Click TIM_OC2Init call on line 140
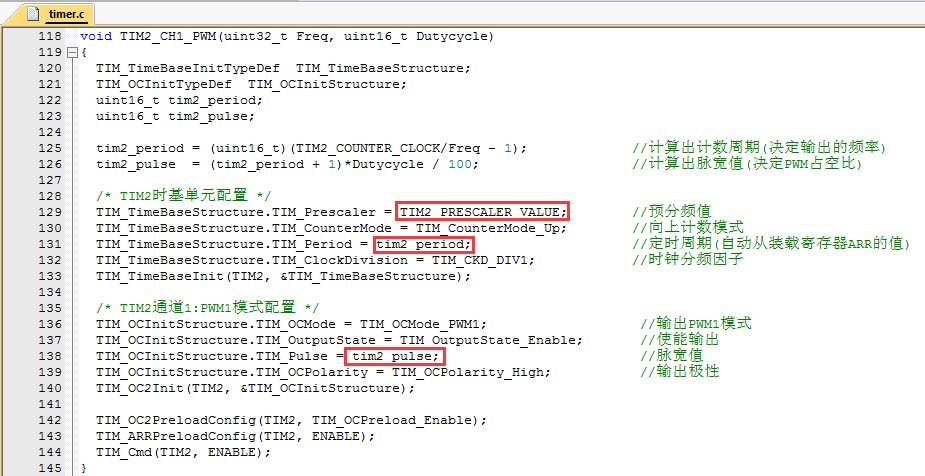Viewport: 925px width, 476px height. pos(255,388)
